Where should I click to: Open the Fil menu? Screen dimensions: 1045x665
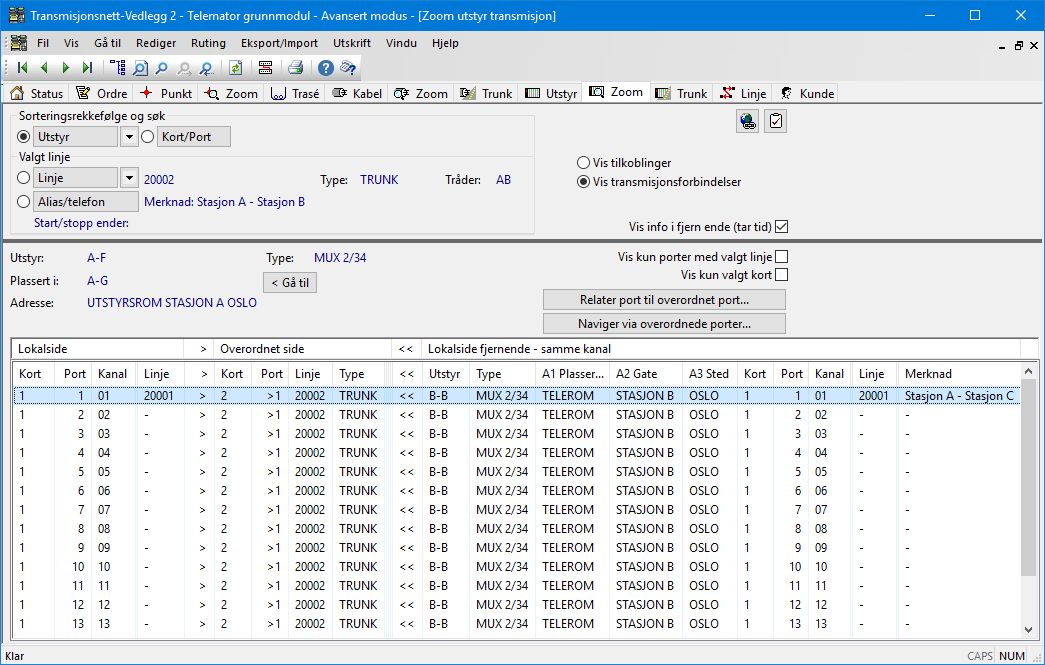(43, 43)
